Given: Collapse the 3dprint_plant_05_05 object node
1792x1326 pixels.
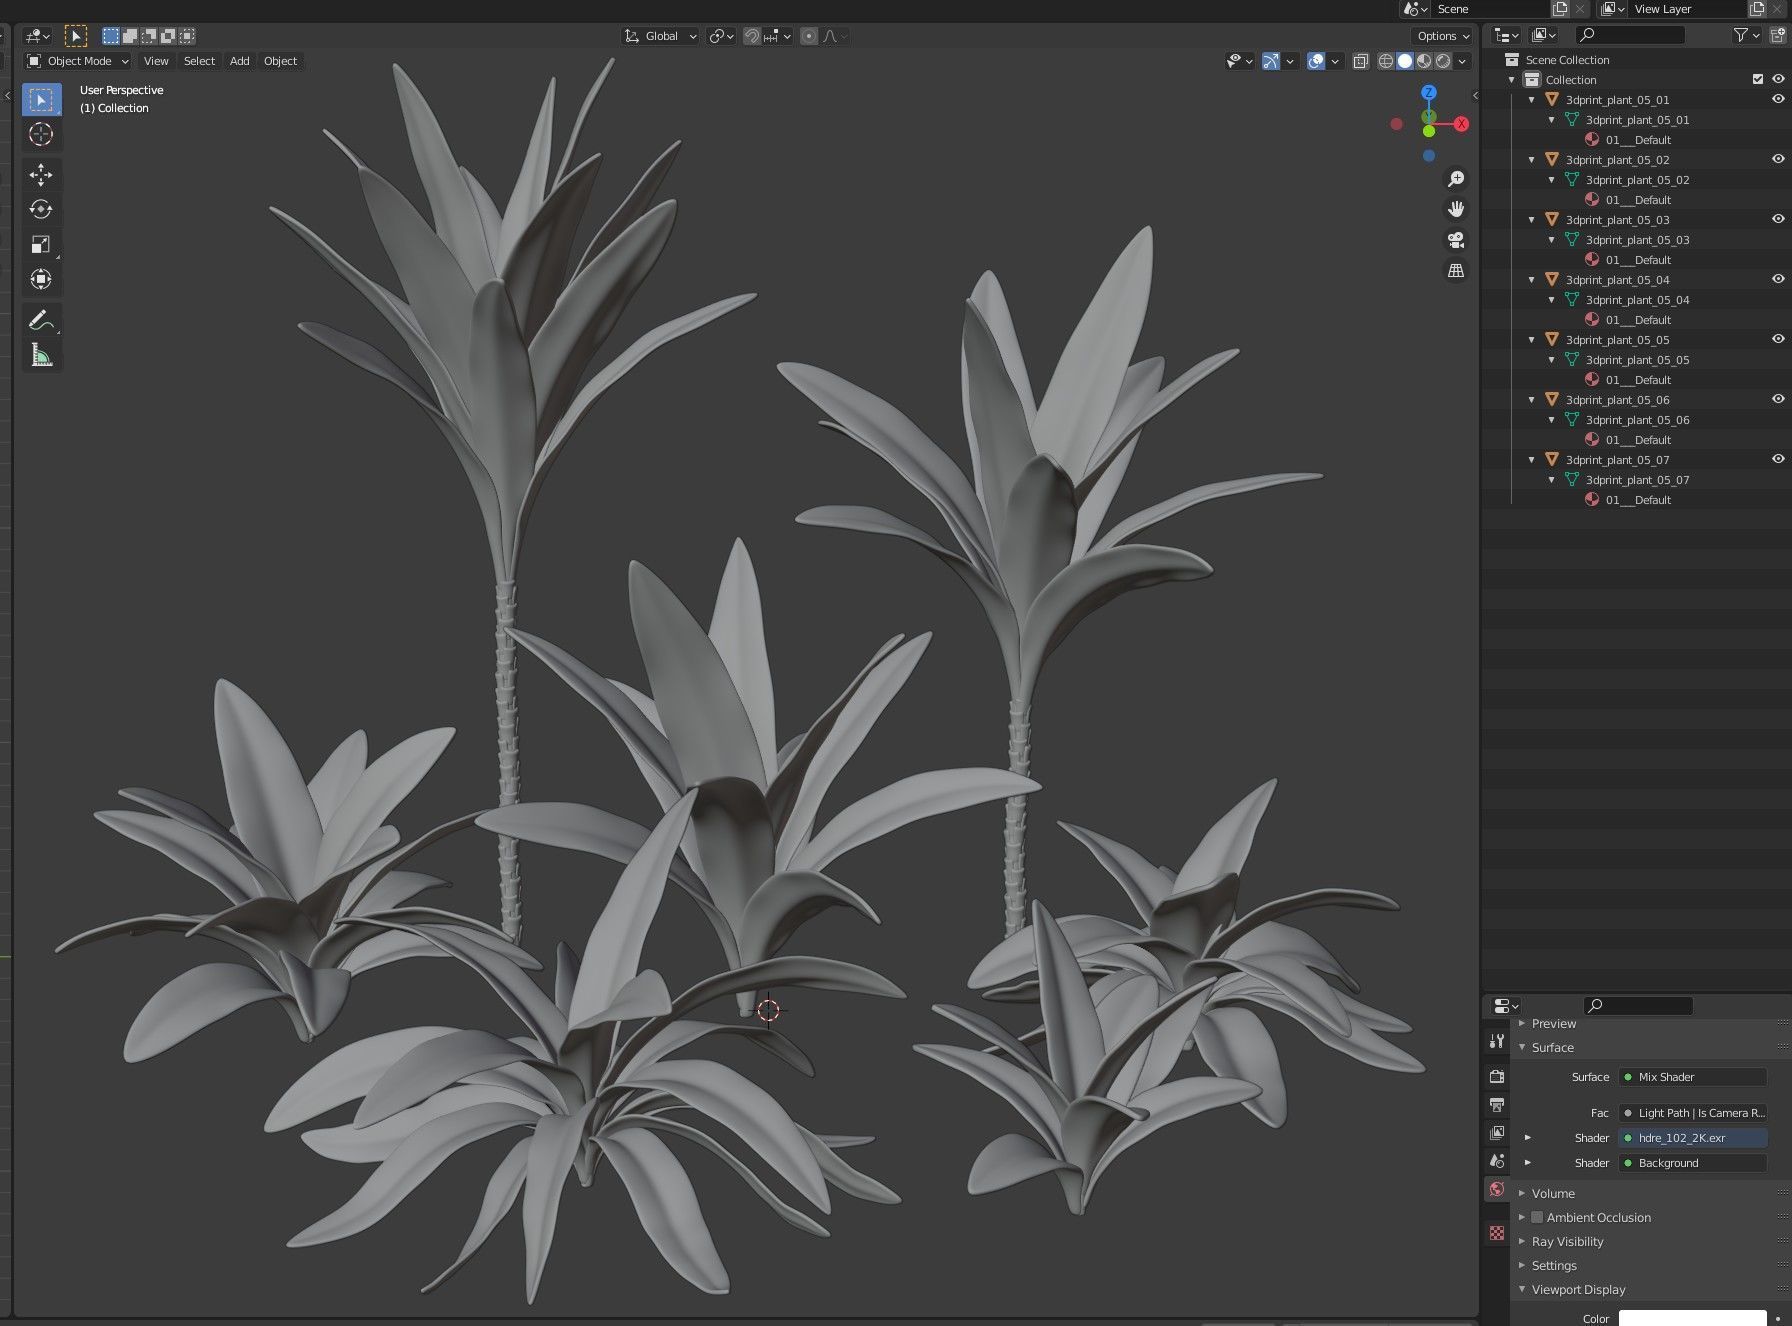Looking at the screenshot, I should [1531, 340].
